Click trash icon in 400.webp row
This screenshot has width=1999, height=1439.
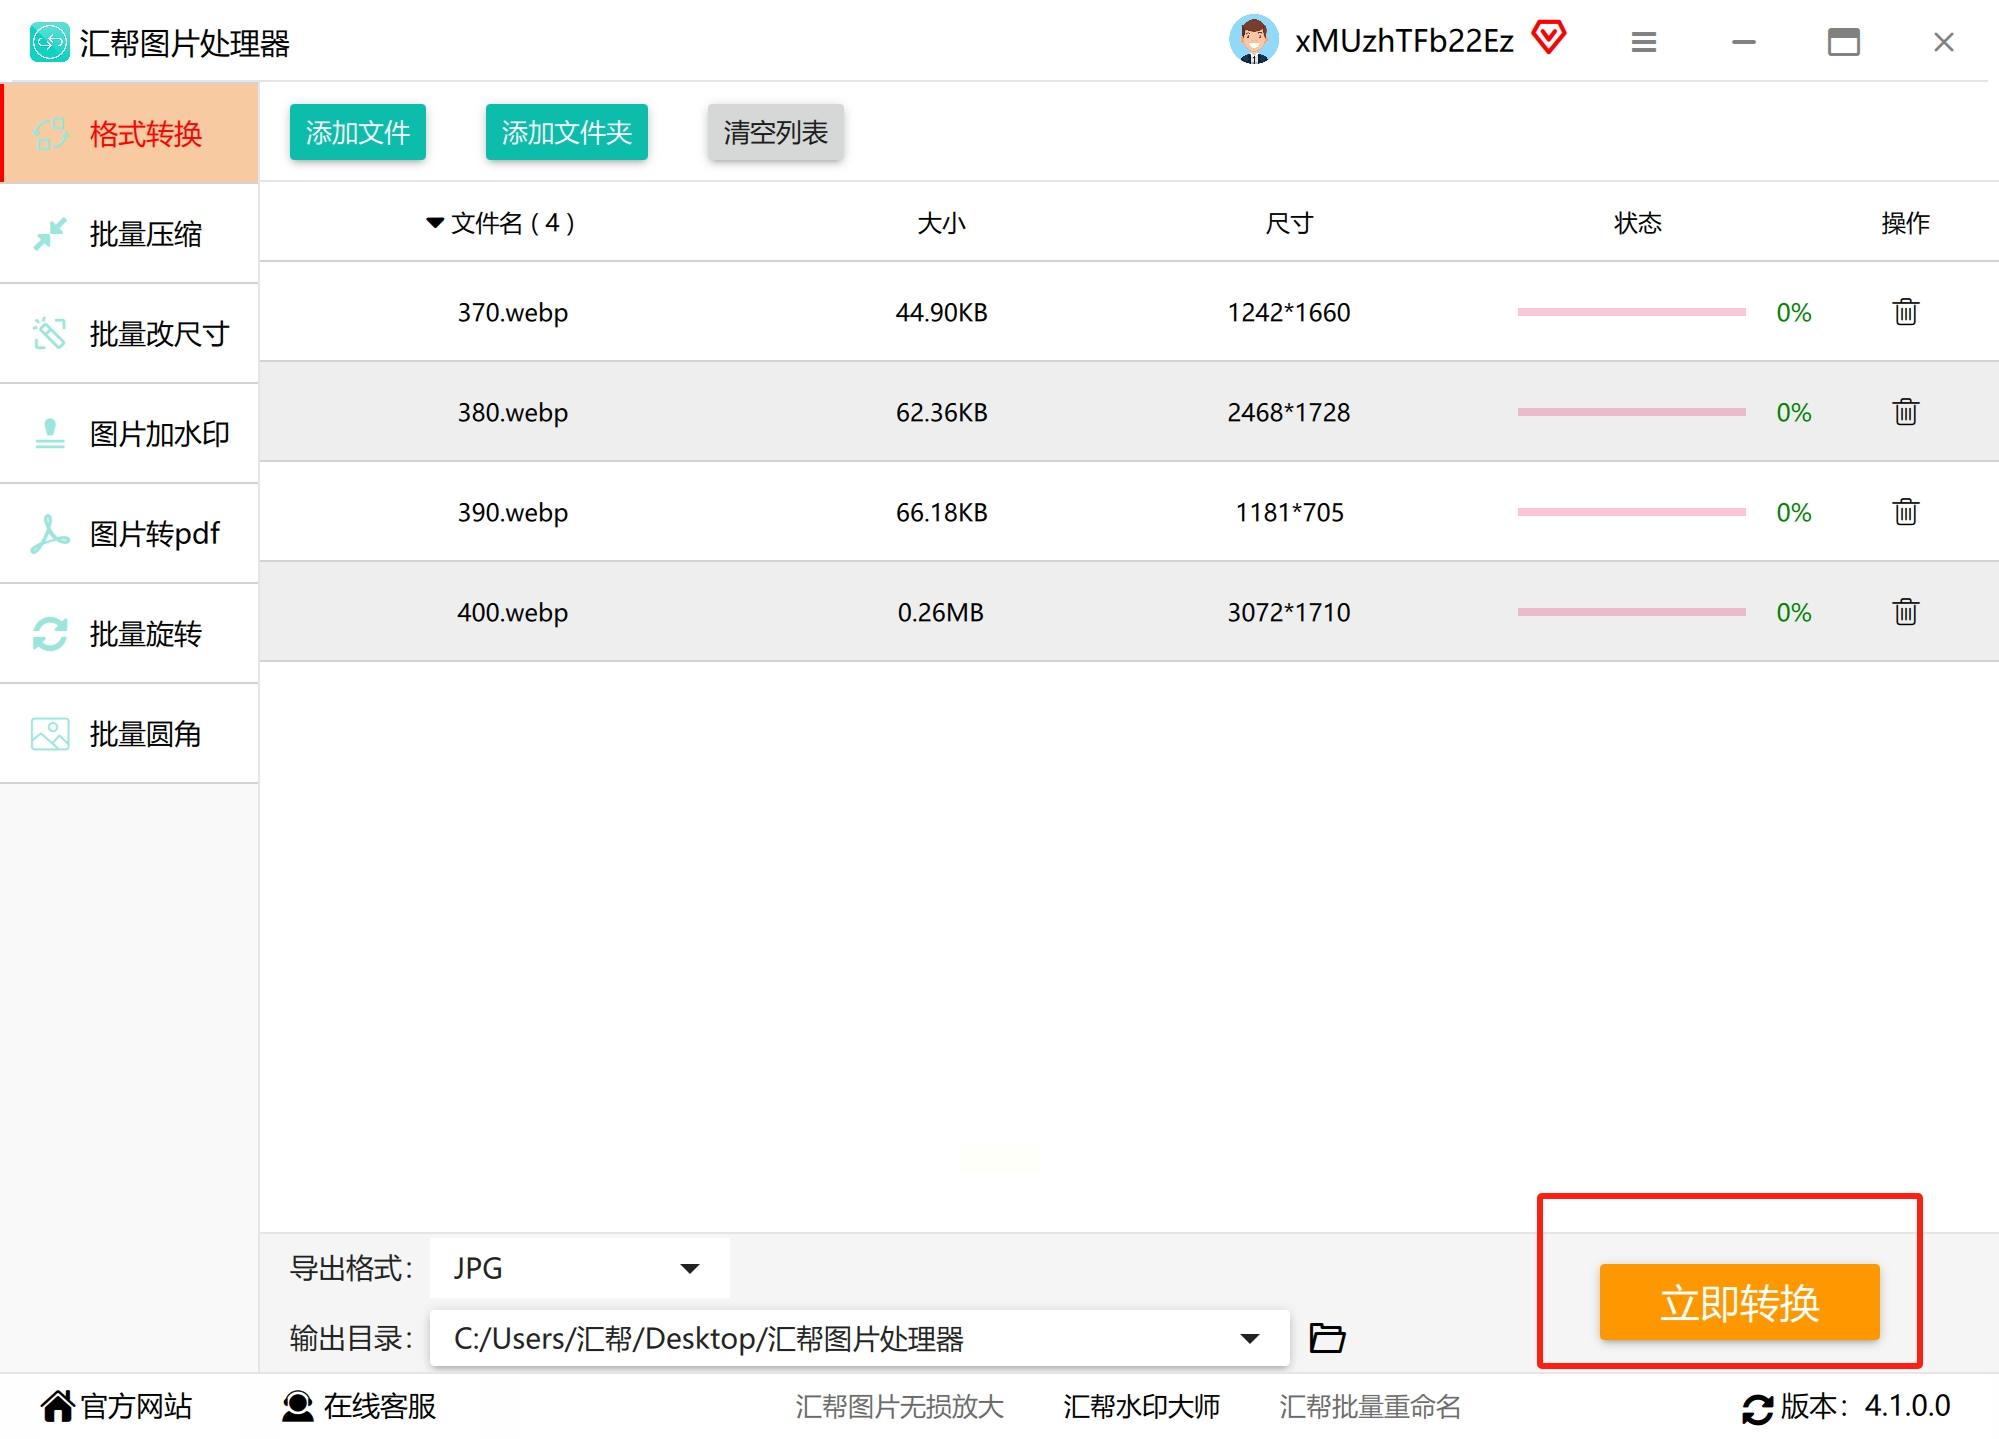[1905, 612]
